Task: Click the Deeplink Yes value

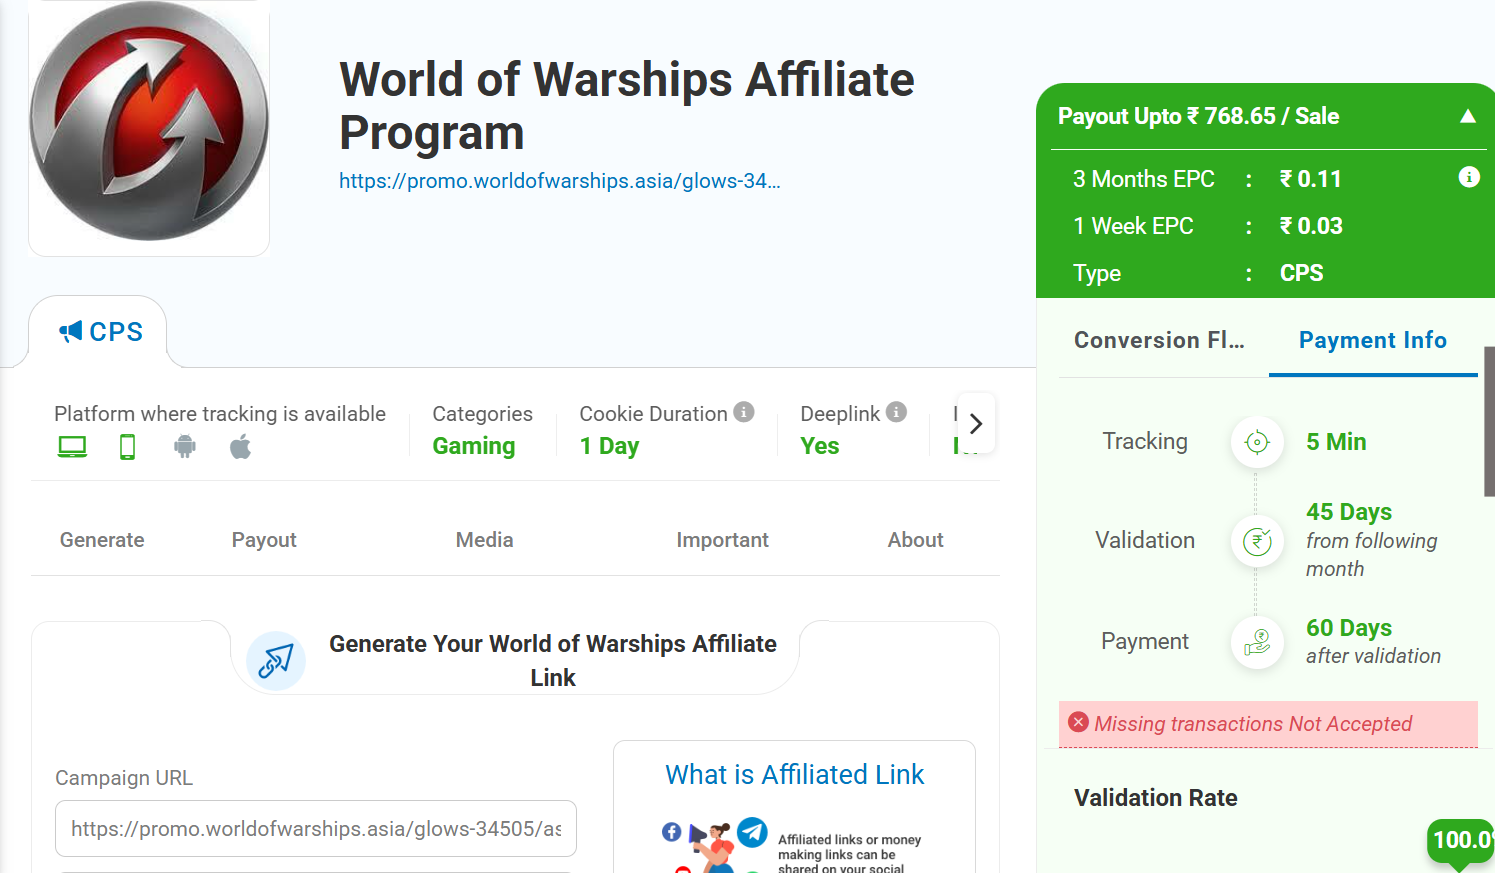Action: point(820,446)
